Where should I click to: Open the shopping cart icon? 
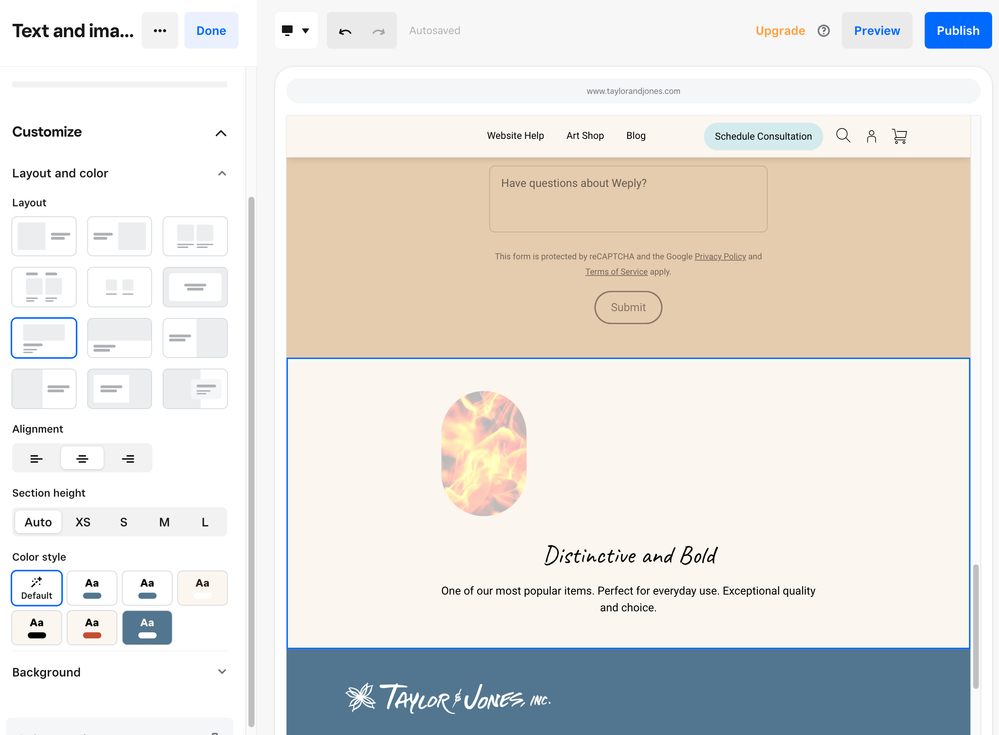899,136
